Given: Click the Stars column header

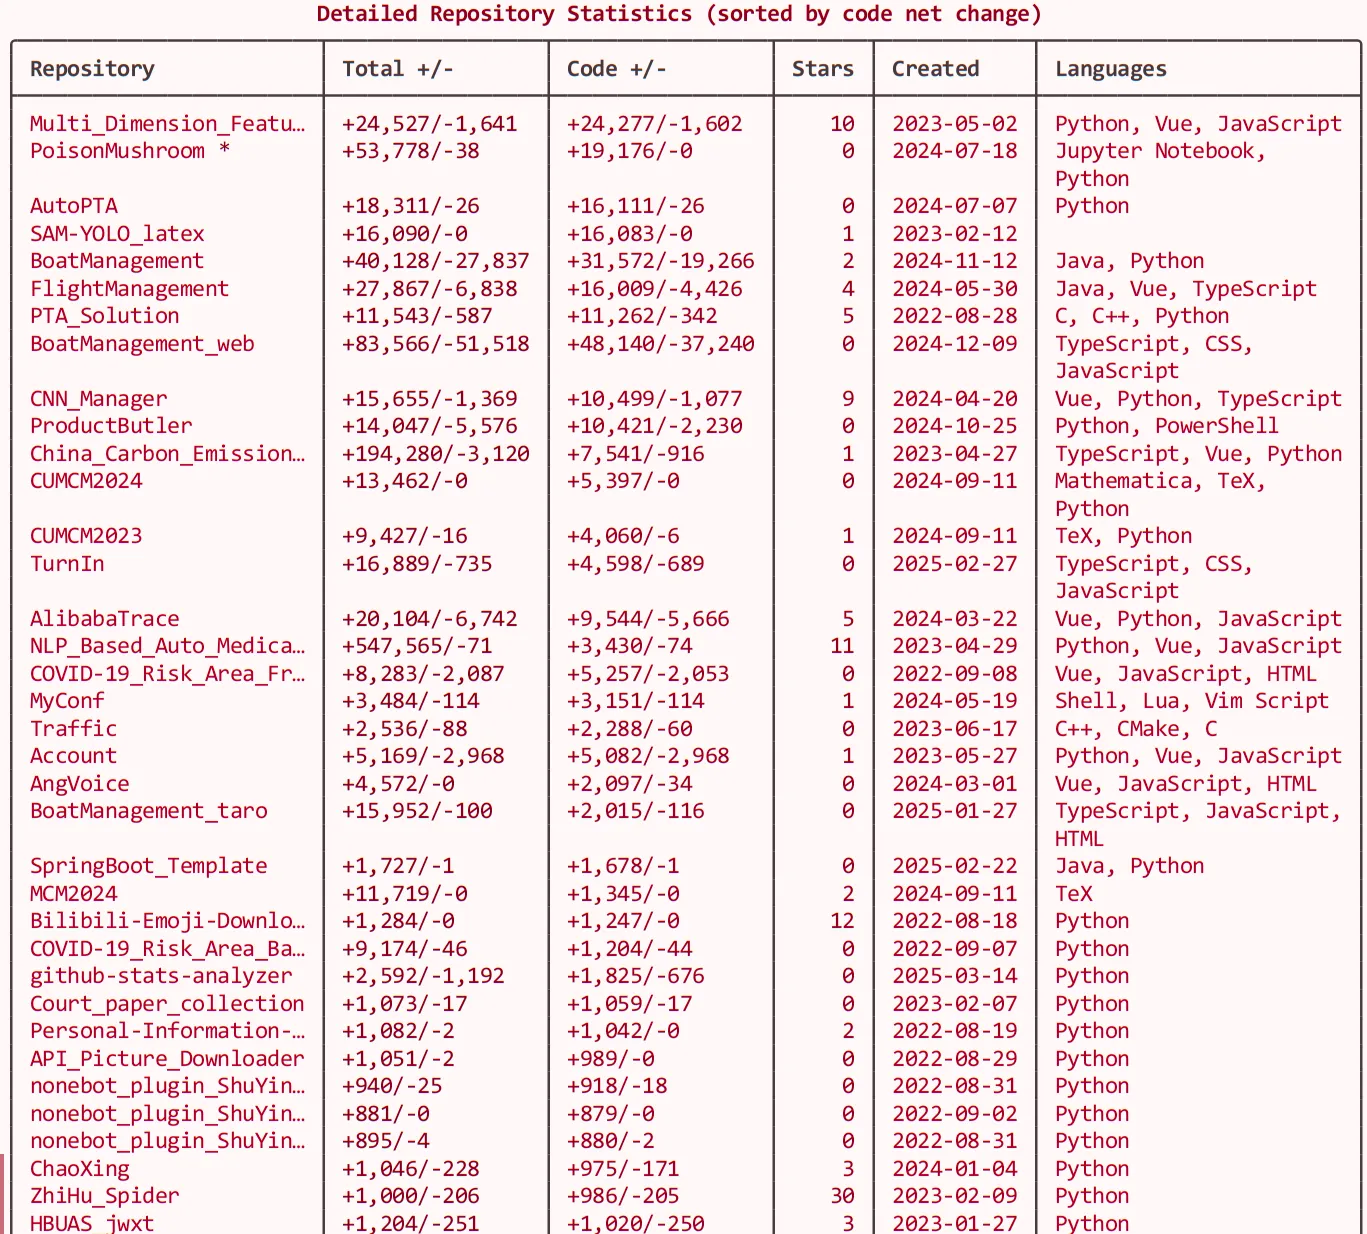Looking at the screenshot, I should tap(823, 69).
